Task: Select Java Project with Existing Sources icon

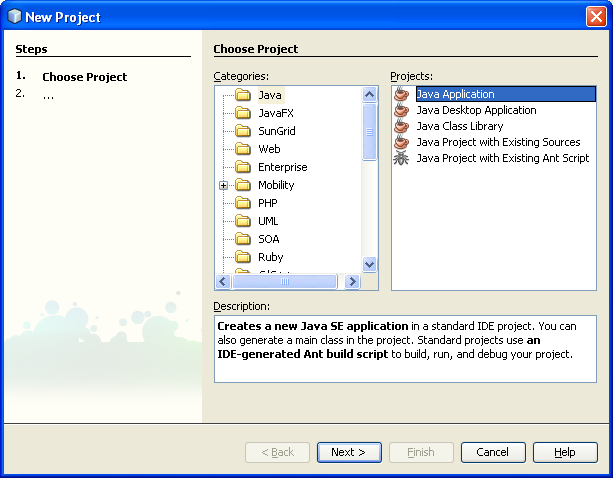Action: pos(401,143)
